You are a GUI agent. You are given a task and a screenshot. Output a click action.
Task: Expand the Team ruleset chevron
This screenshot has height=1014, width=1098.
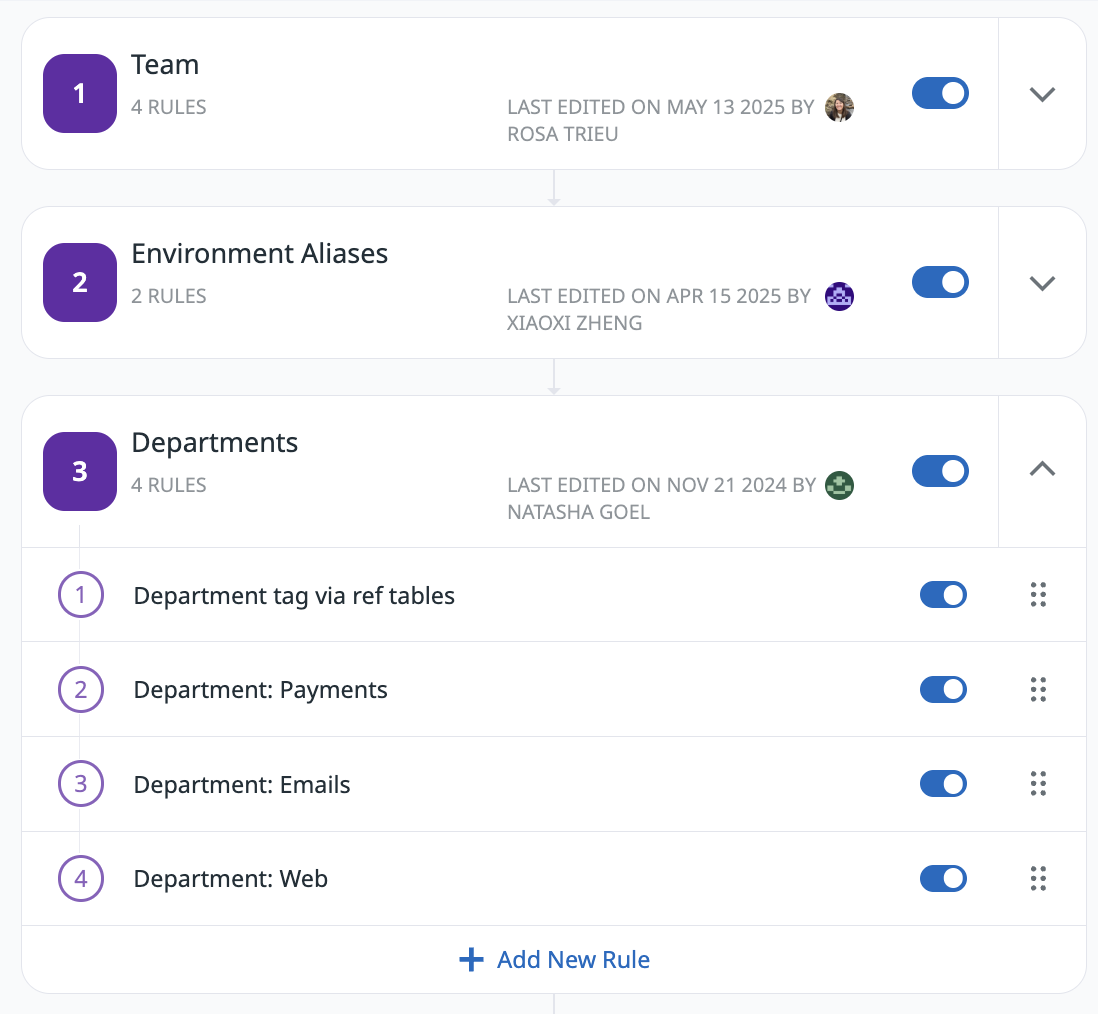(1042, 94)
